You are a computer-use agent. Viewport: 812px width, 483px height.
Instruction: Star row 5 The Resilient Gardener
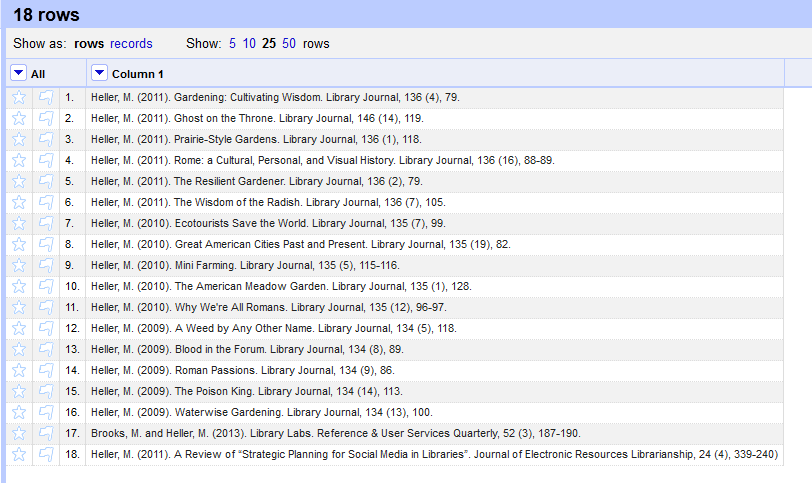pyautogui.click(x=19, y=181)
